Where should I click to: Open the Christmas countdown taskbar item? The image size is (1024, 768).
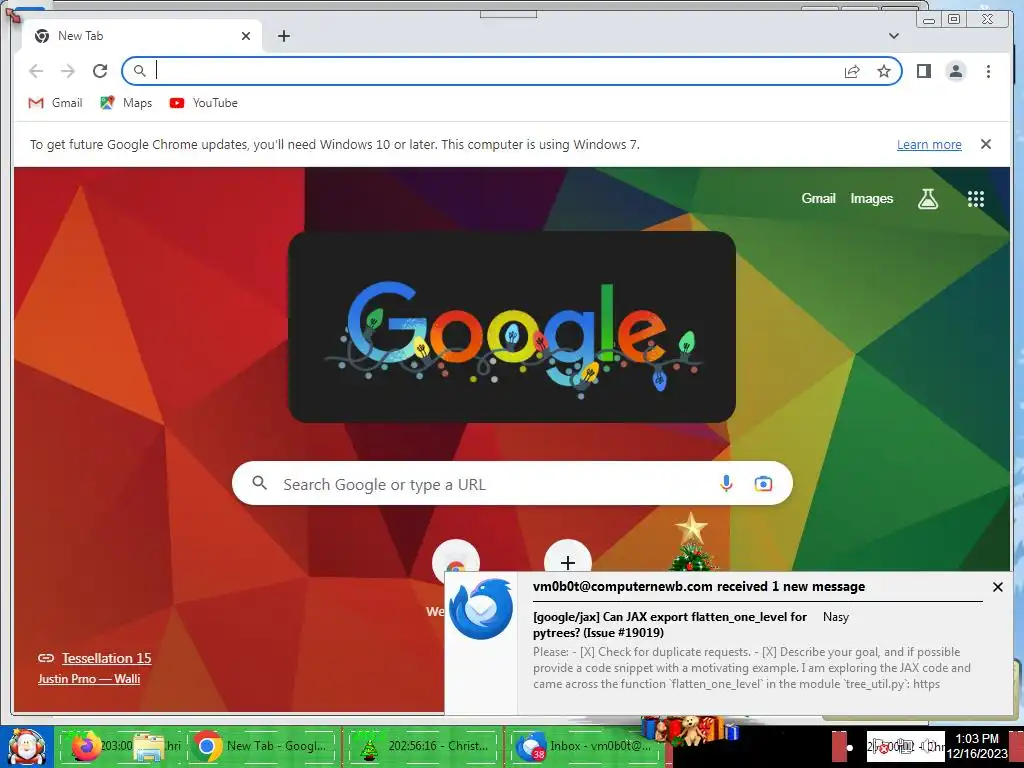click(x=424, y=746)
